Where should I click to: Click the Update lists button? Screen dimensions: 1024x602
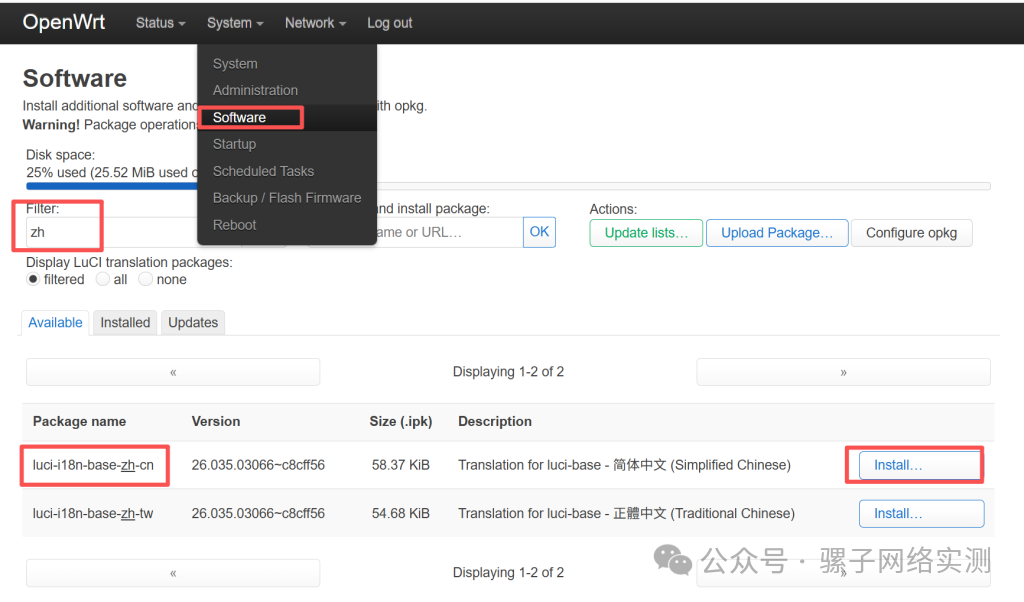(x=645, y=232)
